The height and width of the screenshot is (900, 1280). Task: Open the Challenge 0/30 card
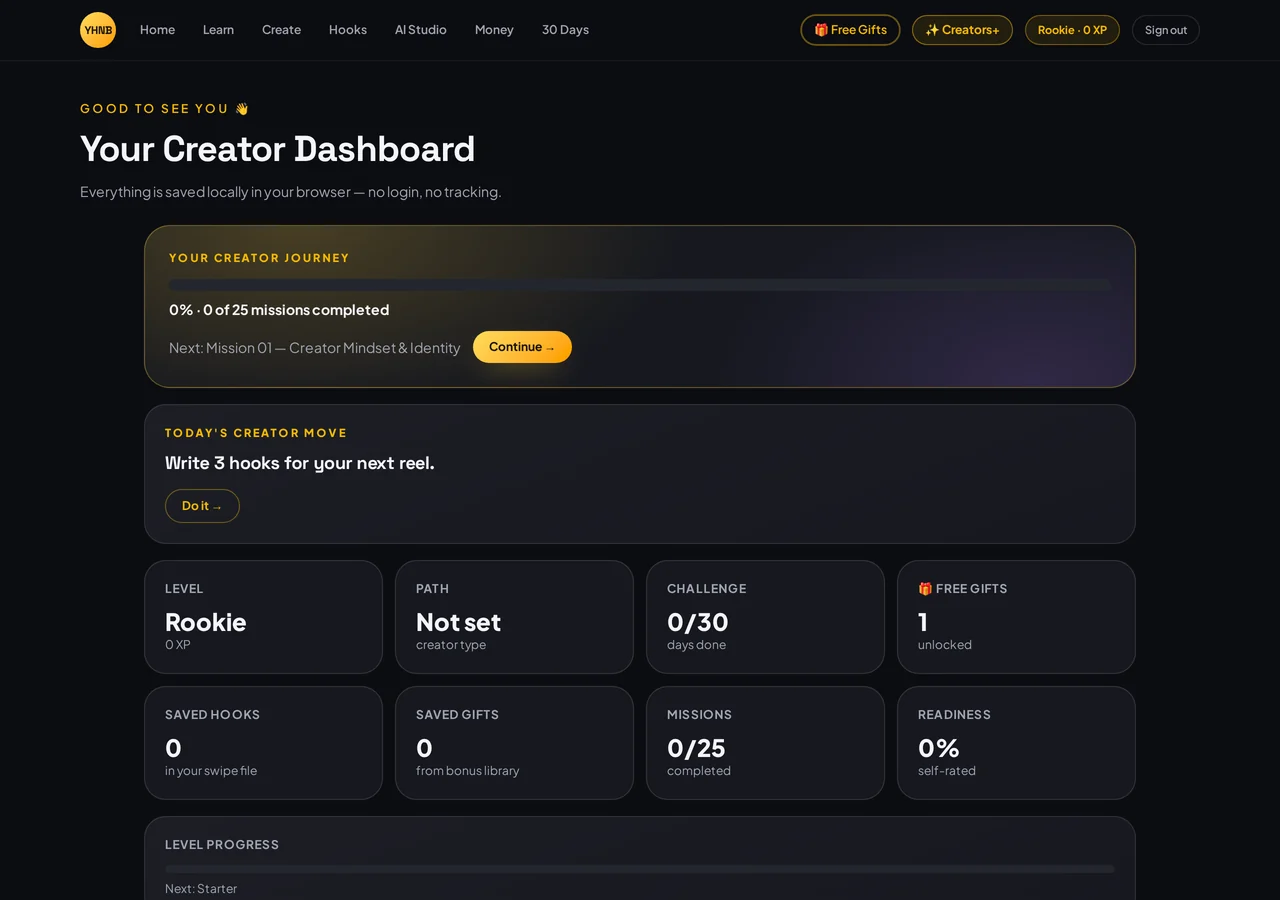tap(765, 617)
